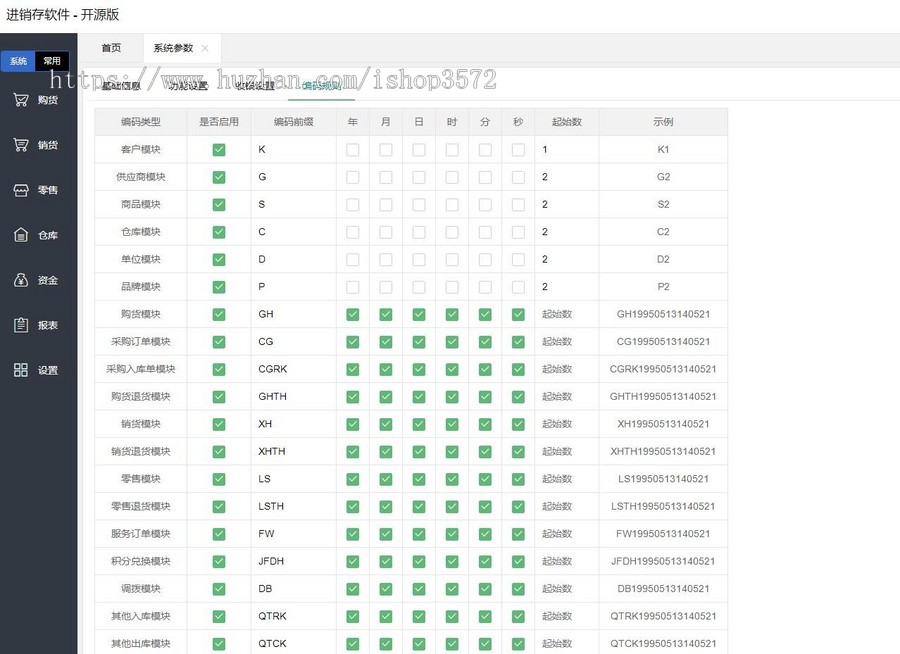Image resolution: width=900 pixels, height=654 pixels.
Task: Open the 功能设置 settings sub-tab
Action: 188,86
